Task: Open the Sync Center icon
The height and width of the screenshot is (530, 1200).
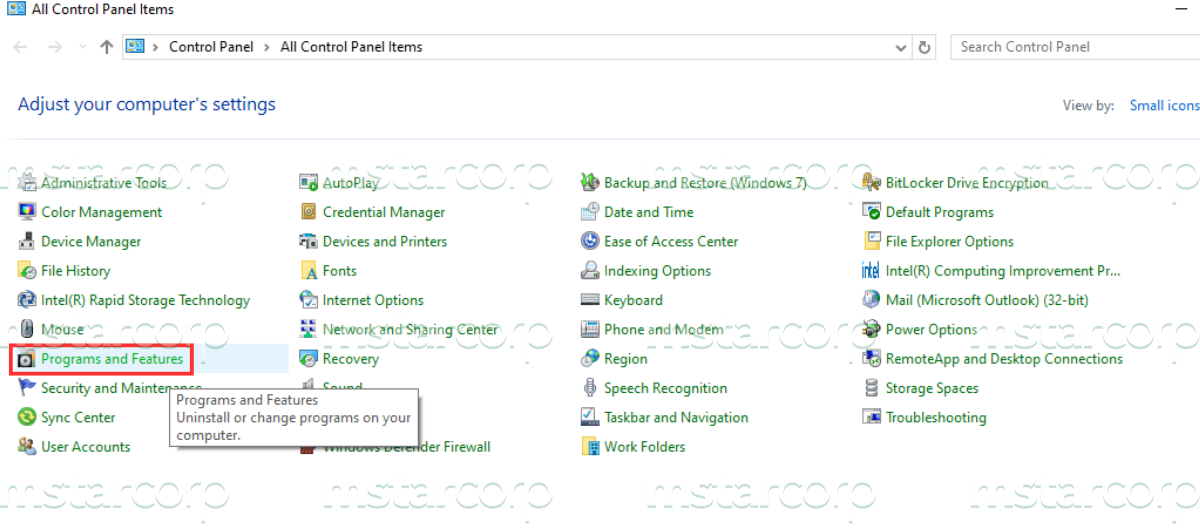Action: click(x=27, y=417)
